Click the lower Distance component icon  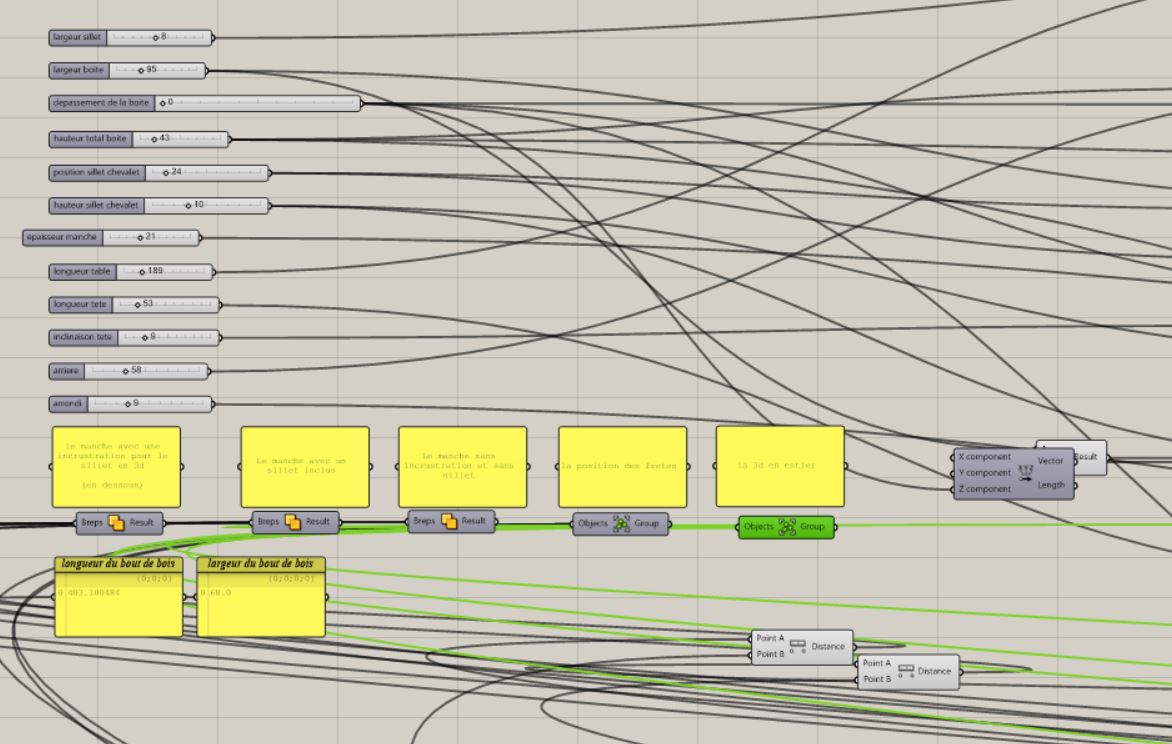904,671
